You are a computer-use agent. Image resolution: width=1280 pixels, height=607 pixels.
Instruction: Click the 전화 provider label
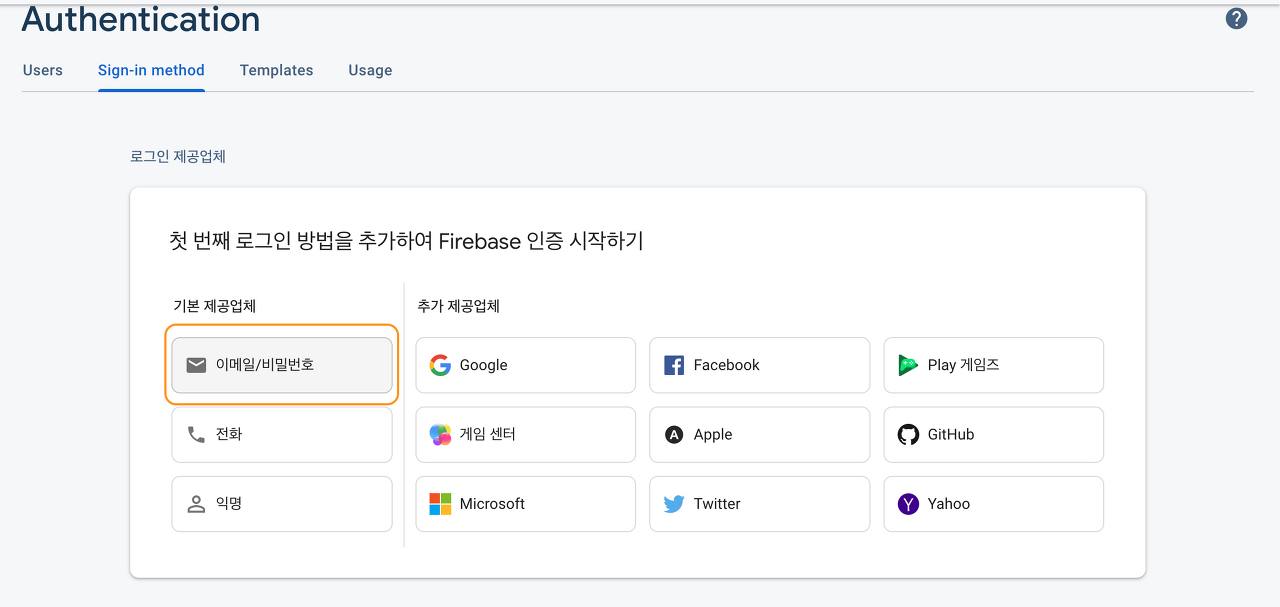(229, 434)
